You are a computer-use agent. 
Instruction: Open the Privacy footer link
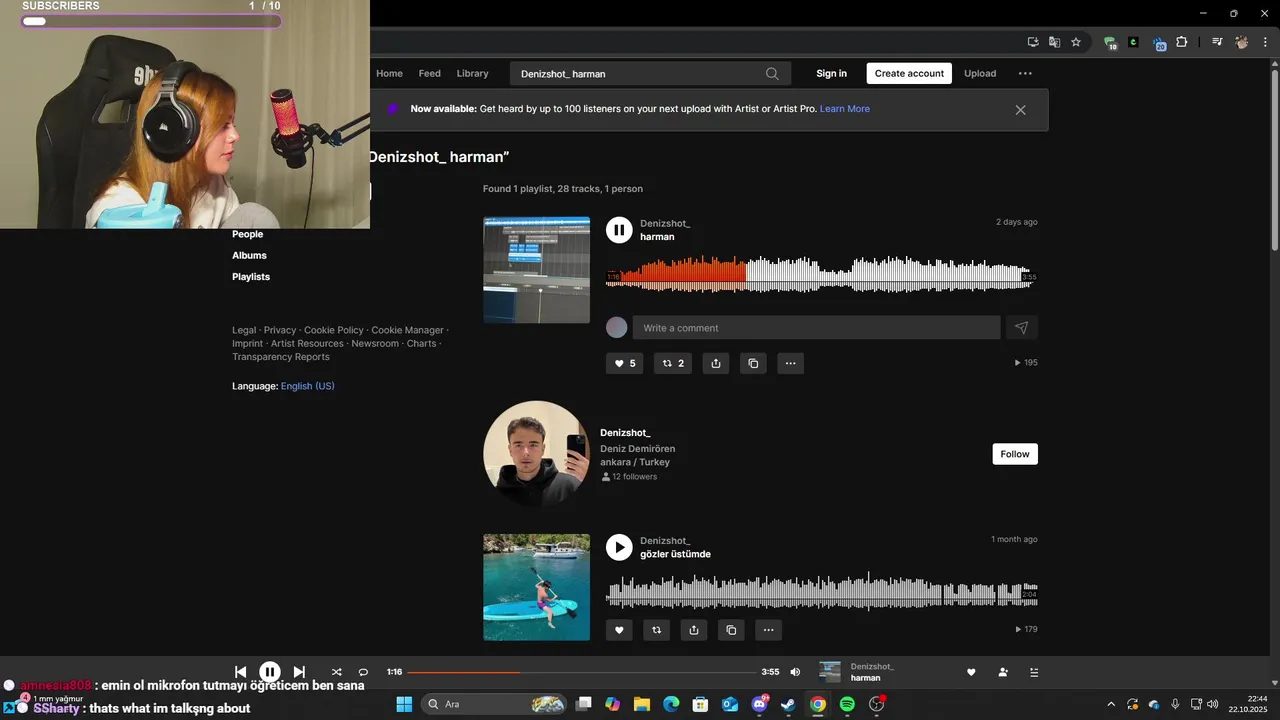point(280,330)
